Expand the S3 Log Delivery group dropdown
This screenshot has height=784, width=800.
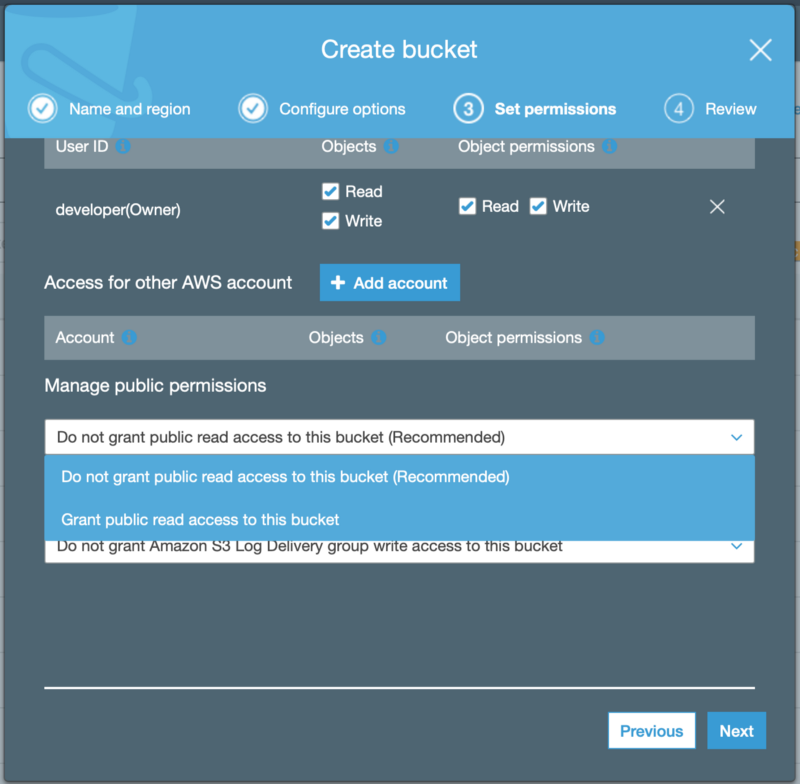(x=399, y=551)
